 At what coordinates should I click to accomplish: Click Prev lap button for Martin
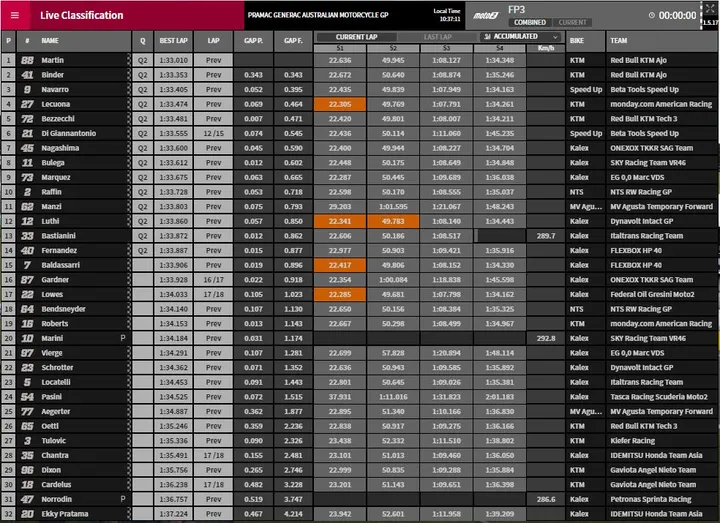pyautogui.click(x=214, y=60)
